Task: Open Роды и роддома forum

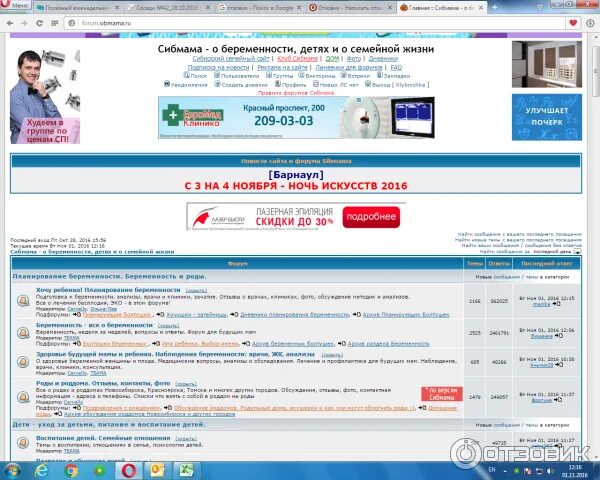Action: [103, 383]
